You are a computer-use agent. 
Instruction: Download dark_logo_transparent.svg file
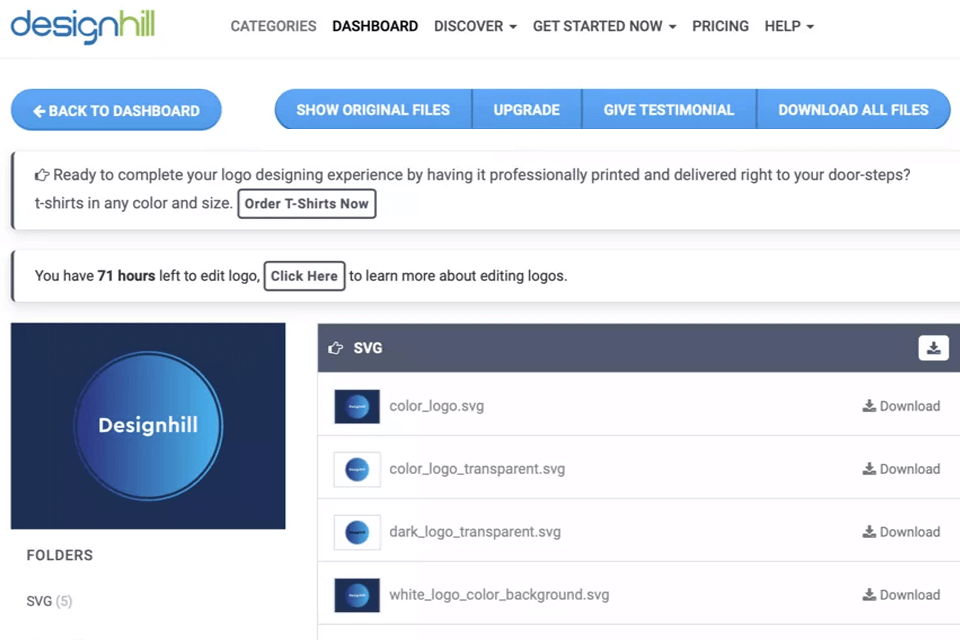(x=901, y=532)
